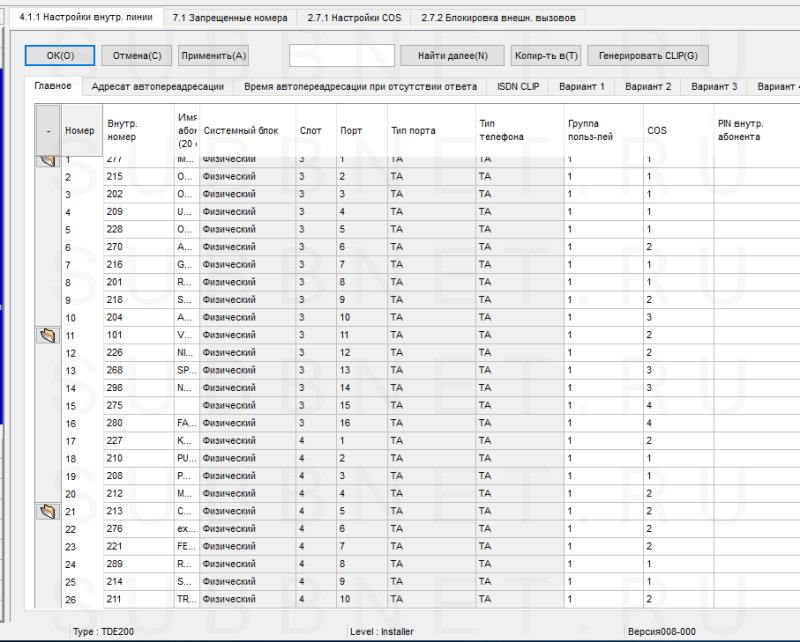The width and height of the screenshot is (800, 642).
Task: Click the COS cell in row 15
Action: click(675, 406)
